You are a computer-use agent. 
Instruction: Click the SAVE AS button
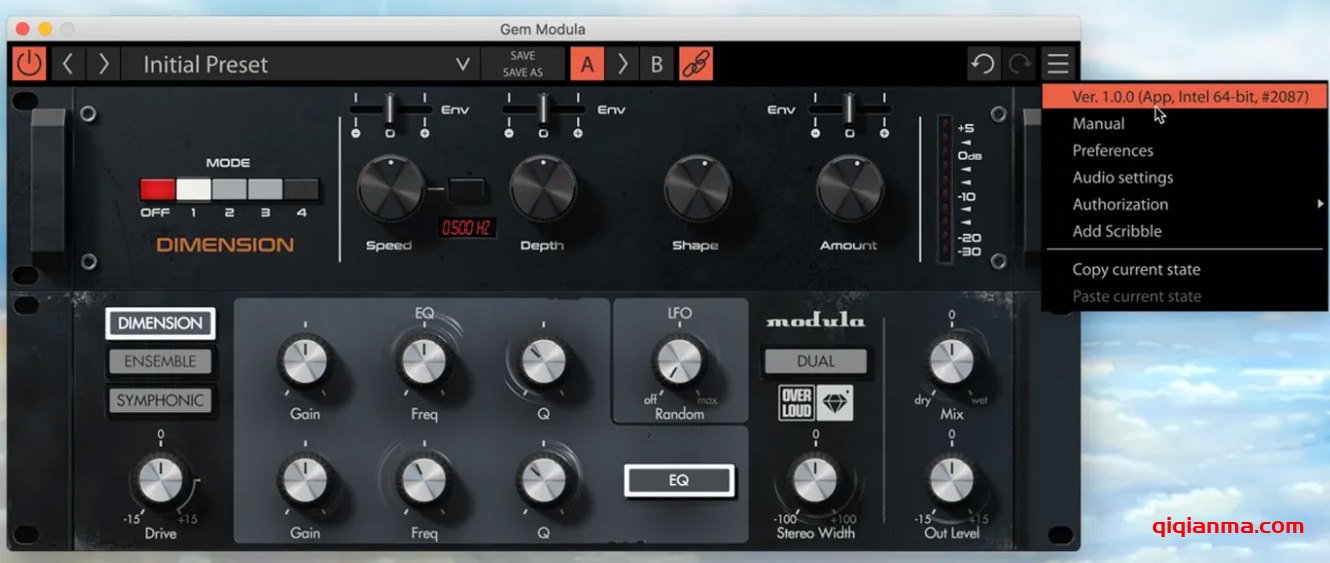click(522, 73)
